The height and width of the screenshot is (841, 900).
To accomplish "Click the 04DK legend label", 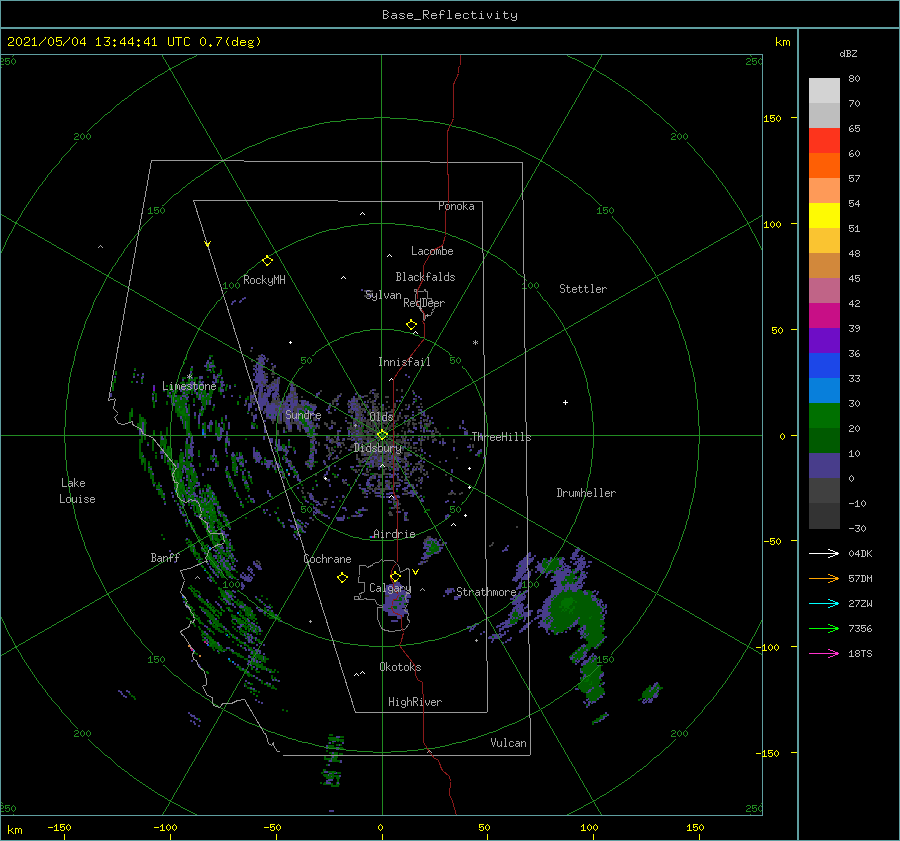I will point(860,553).
